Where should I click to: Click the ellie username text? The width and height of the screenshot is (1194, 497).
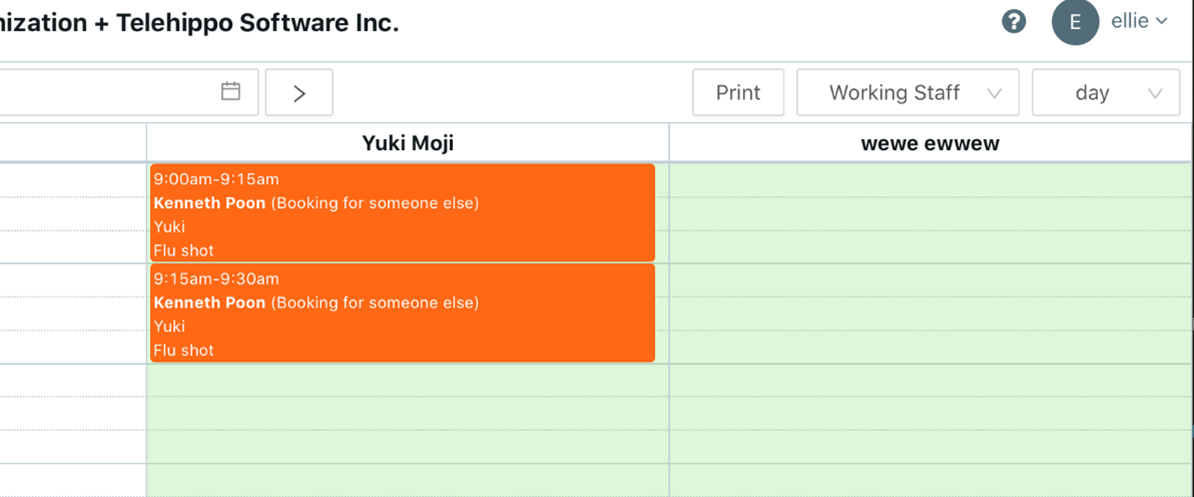click(x=1130, y=21)
